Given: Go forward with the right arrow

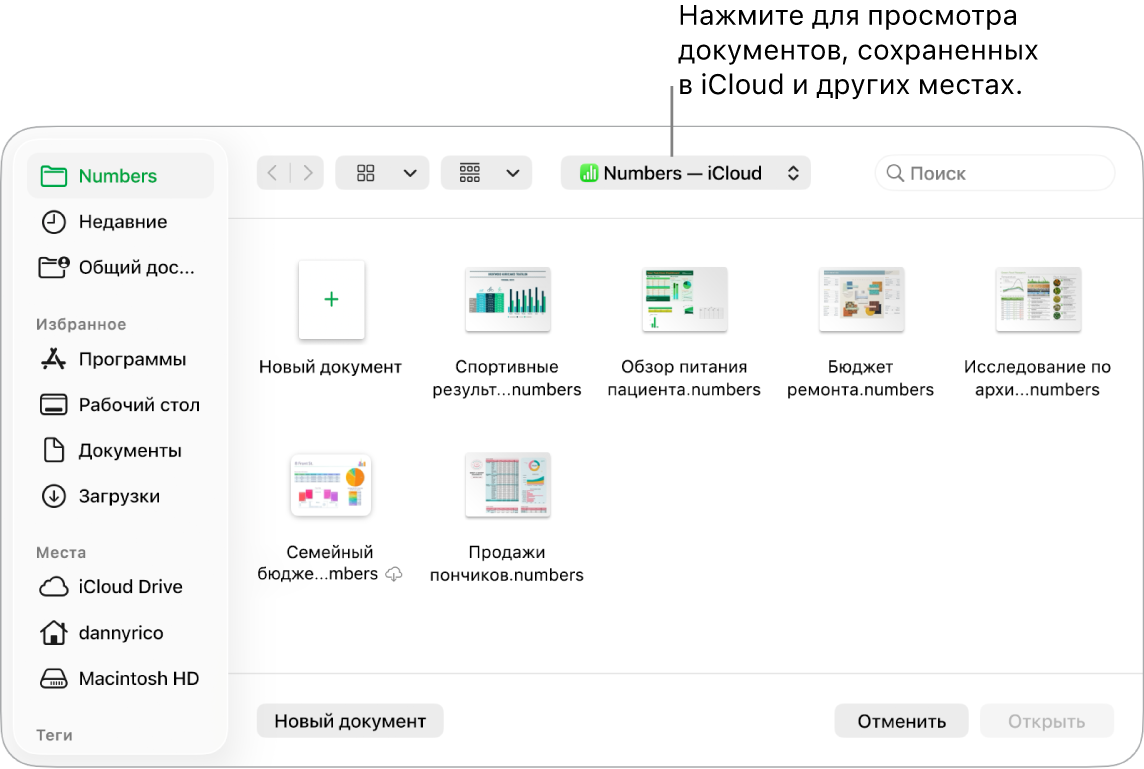Looking at the screenshot, I should pos(308,173).
